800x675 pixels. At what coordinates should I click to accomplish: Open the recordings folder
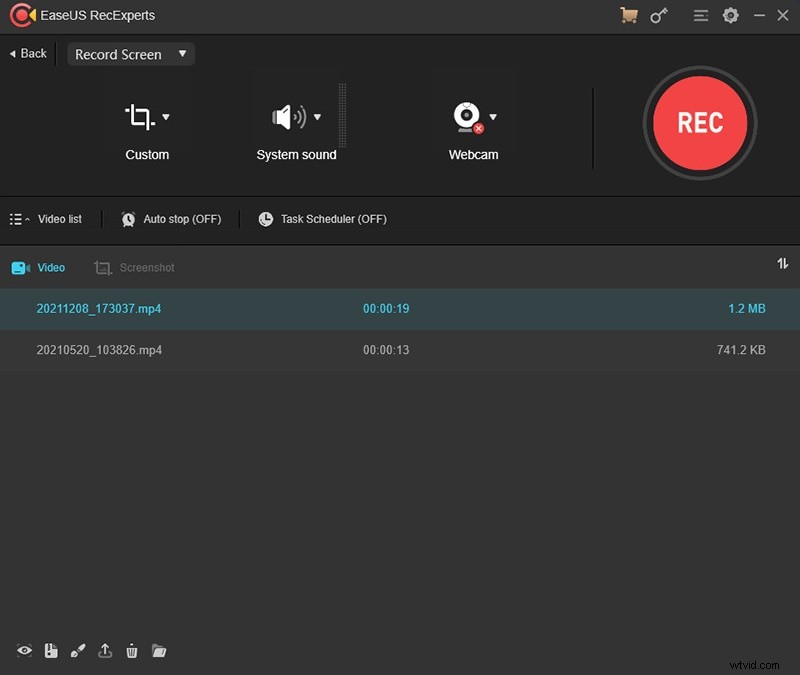coord(159,651)
